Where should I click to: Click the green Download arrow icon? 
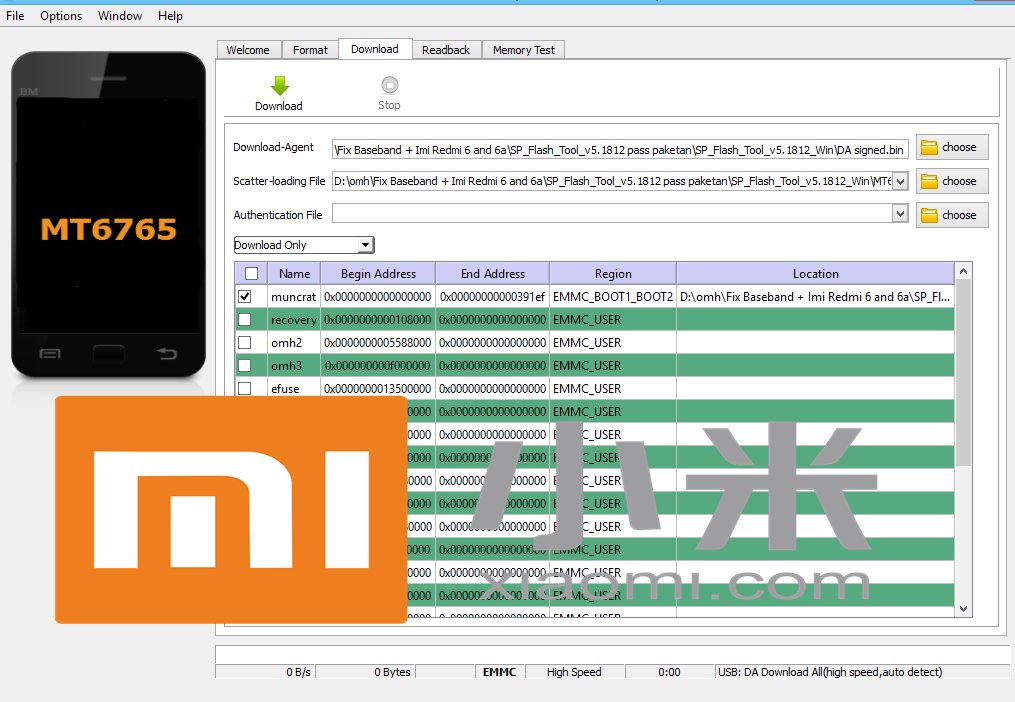click(x=279, y=85)
